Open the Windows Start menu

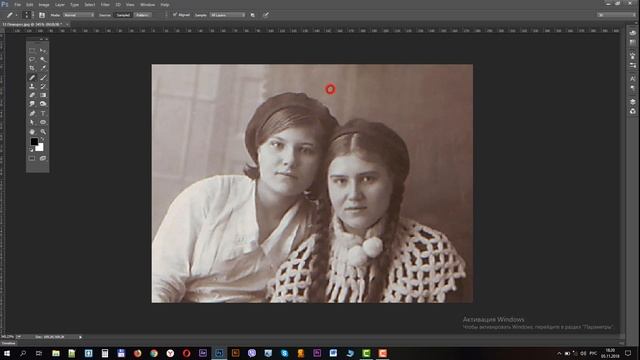coord(7,353)
